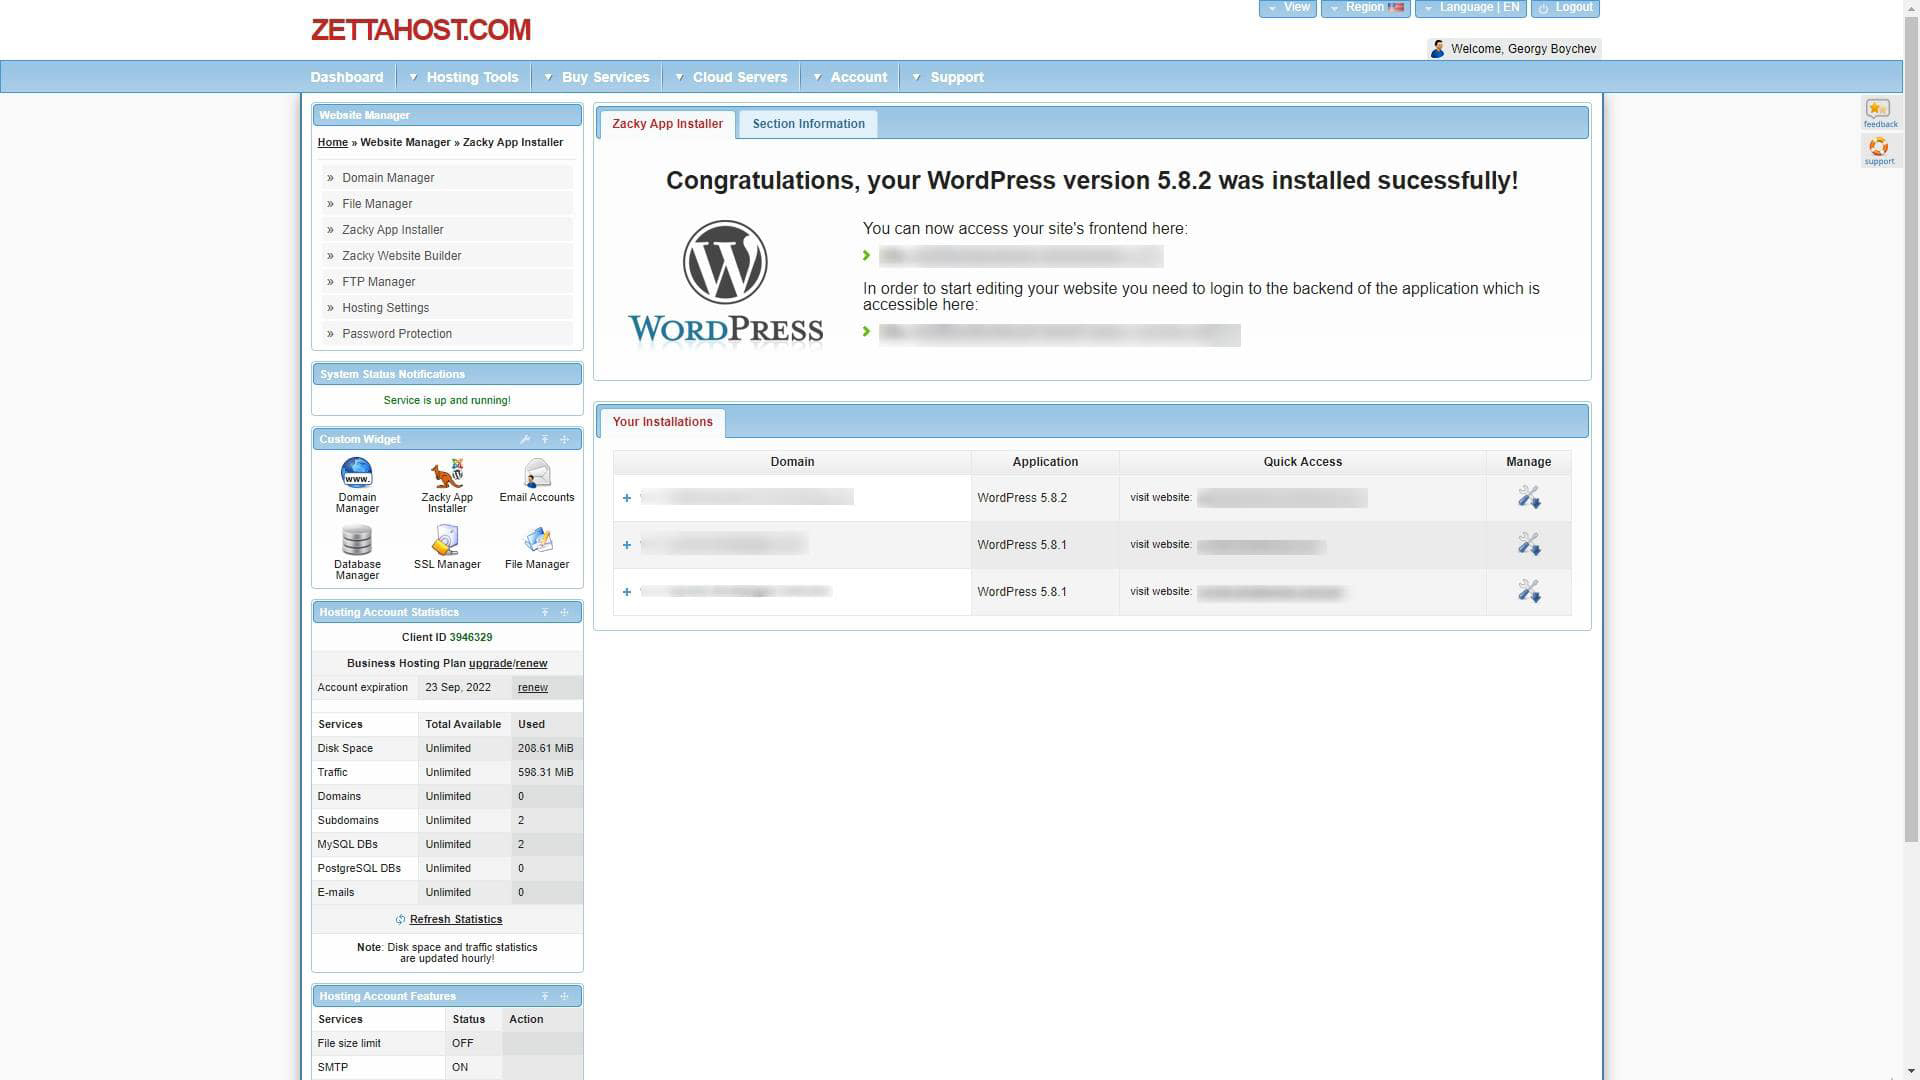The image size is (1920, 1080).
Task: Expand the Cloud Servers menu
Action: coord(731,77)
